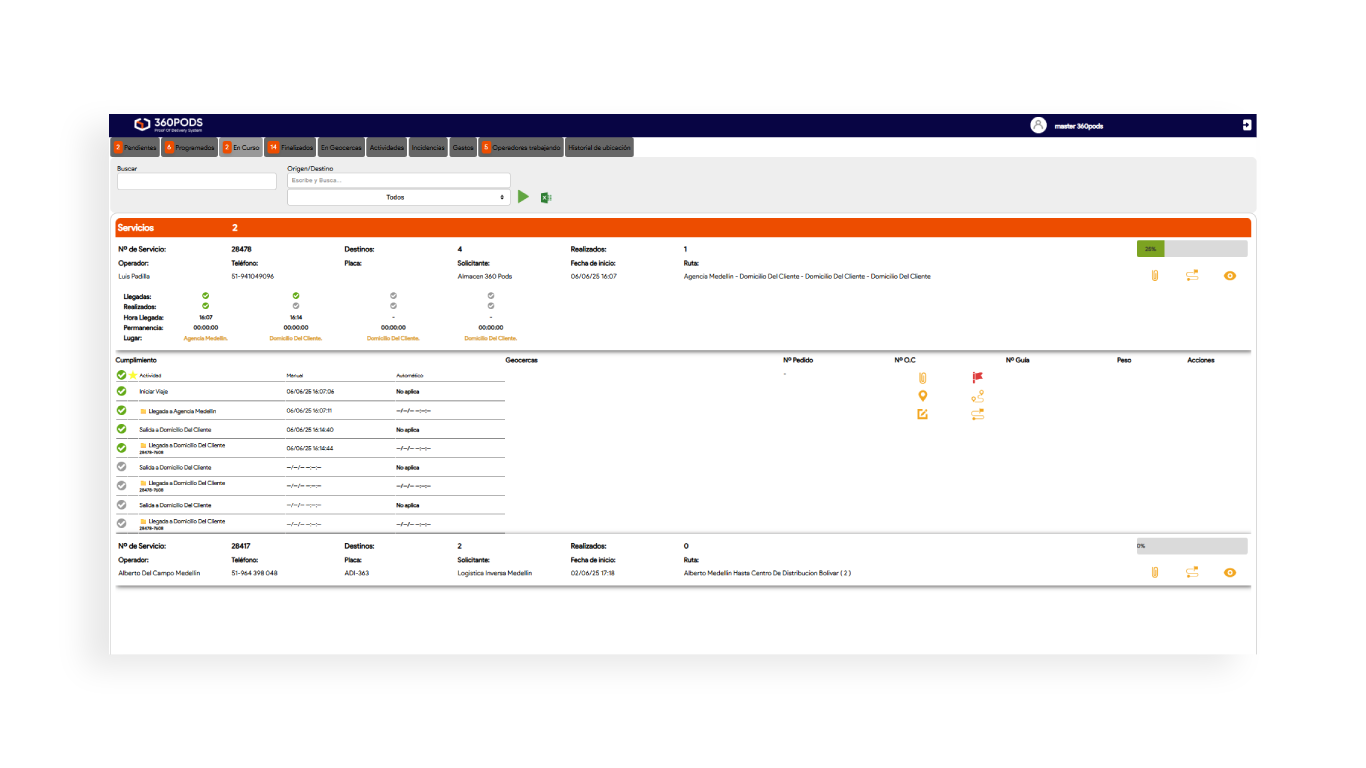This screenshot has width=1366, height=768.
Task: Click phone number 51-941049096
Action: [x=252, y=276]
